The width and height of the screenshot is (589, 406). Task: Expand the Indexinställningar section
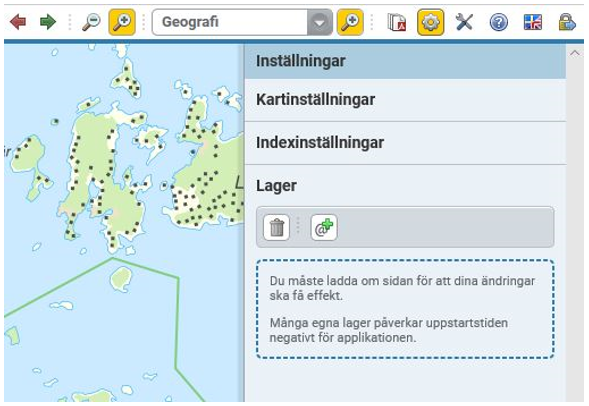(x=405, y=143)
